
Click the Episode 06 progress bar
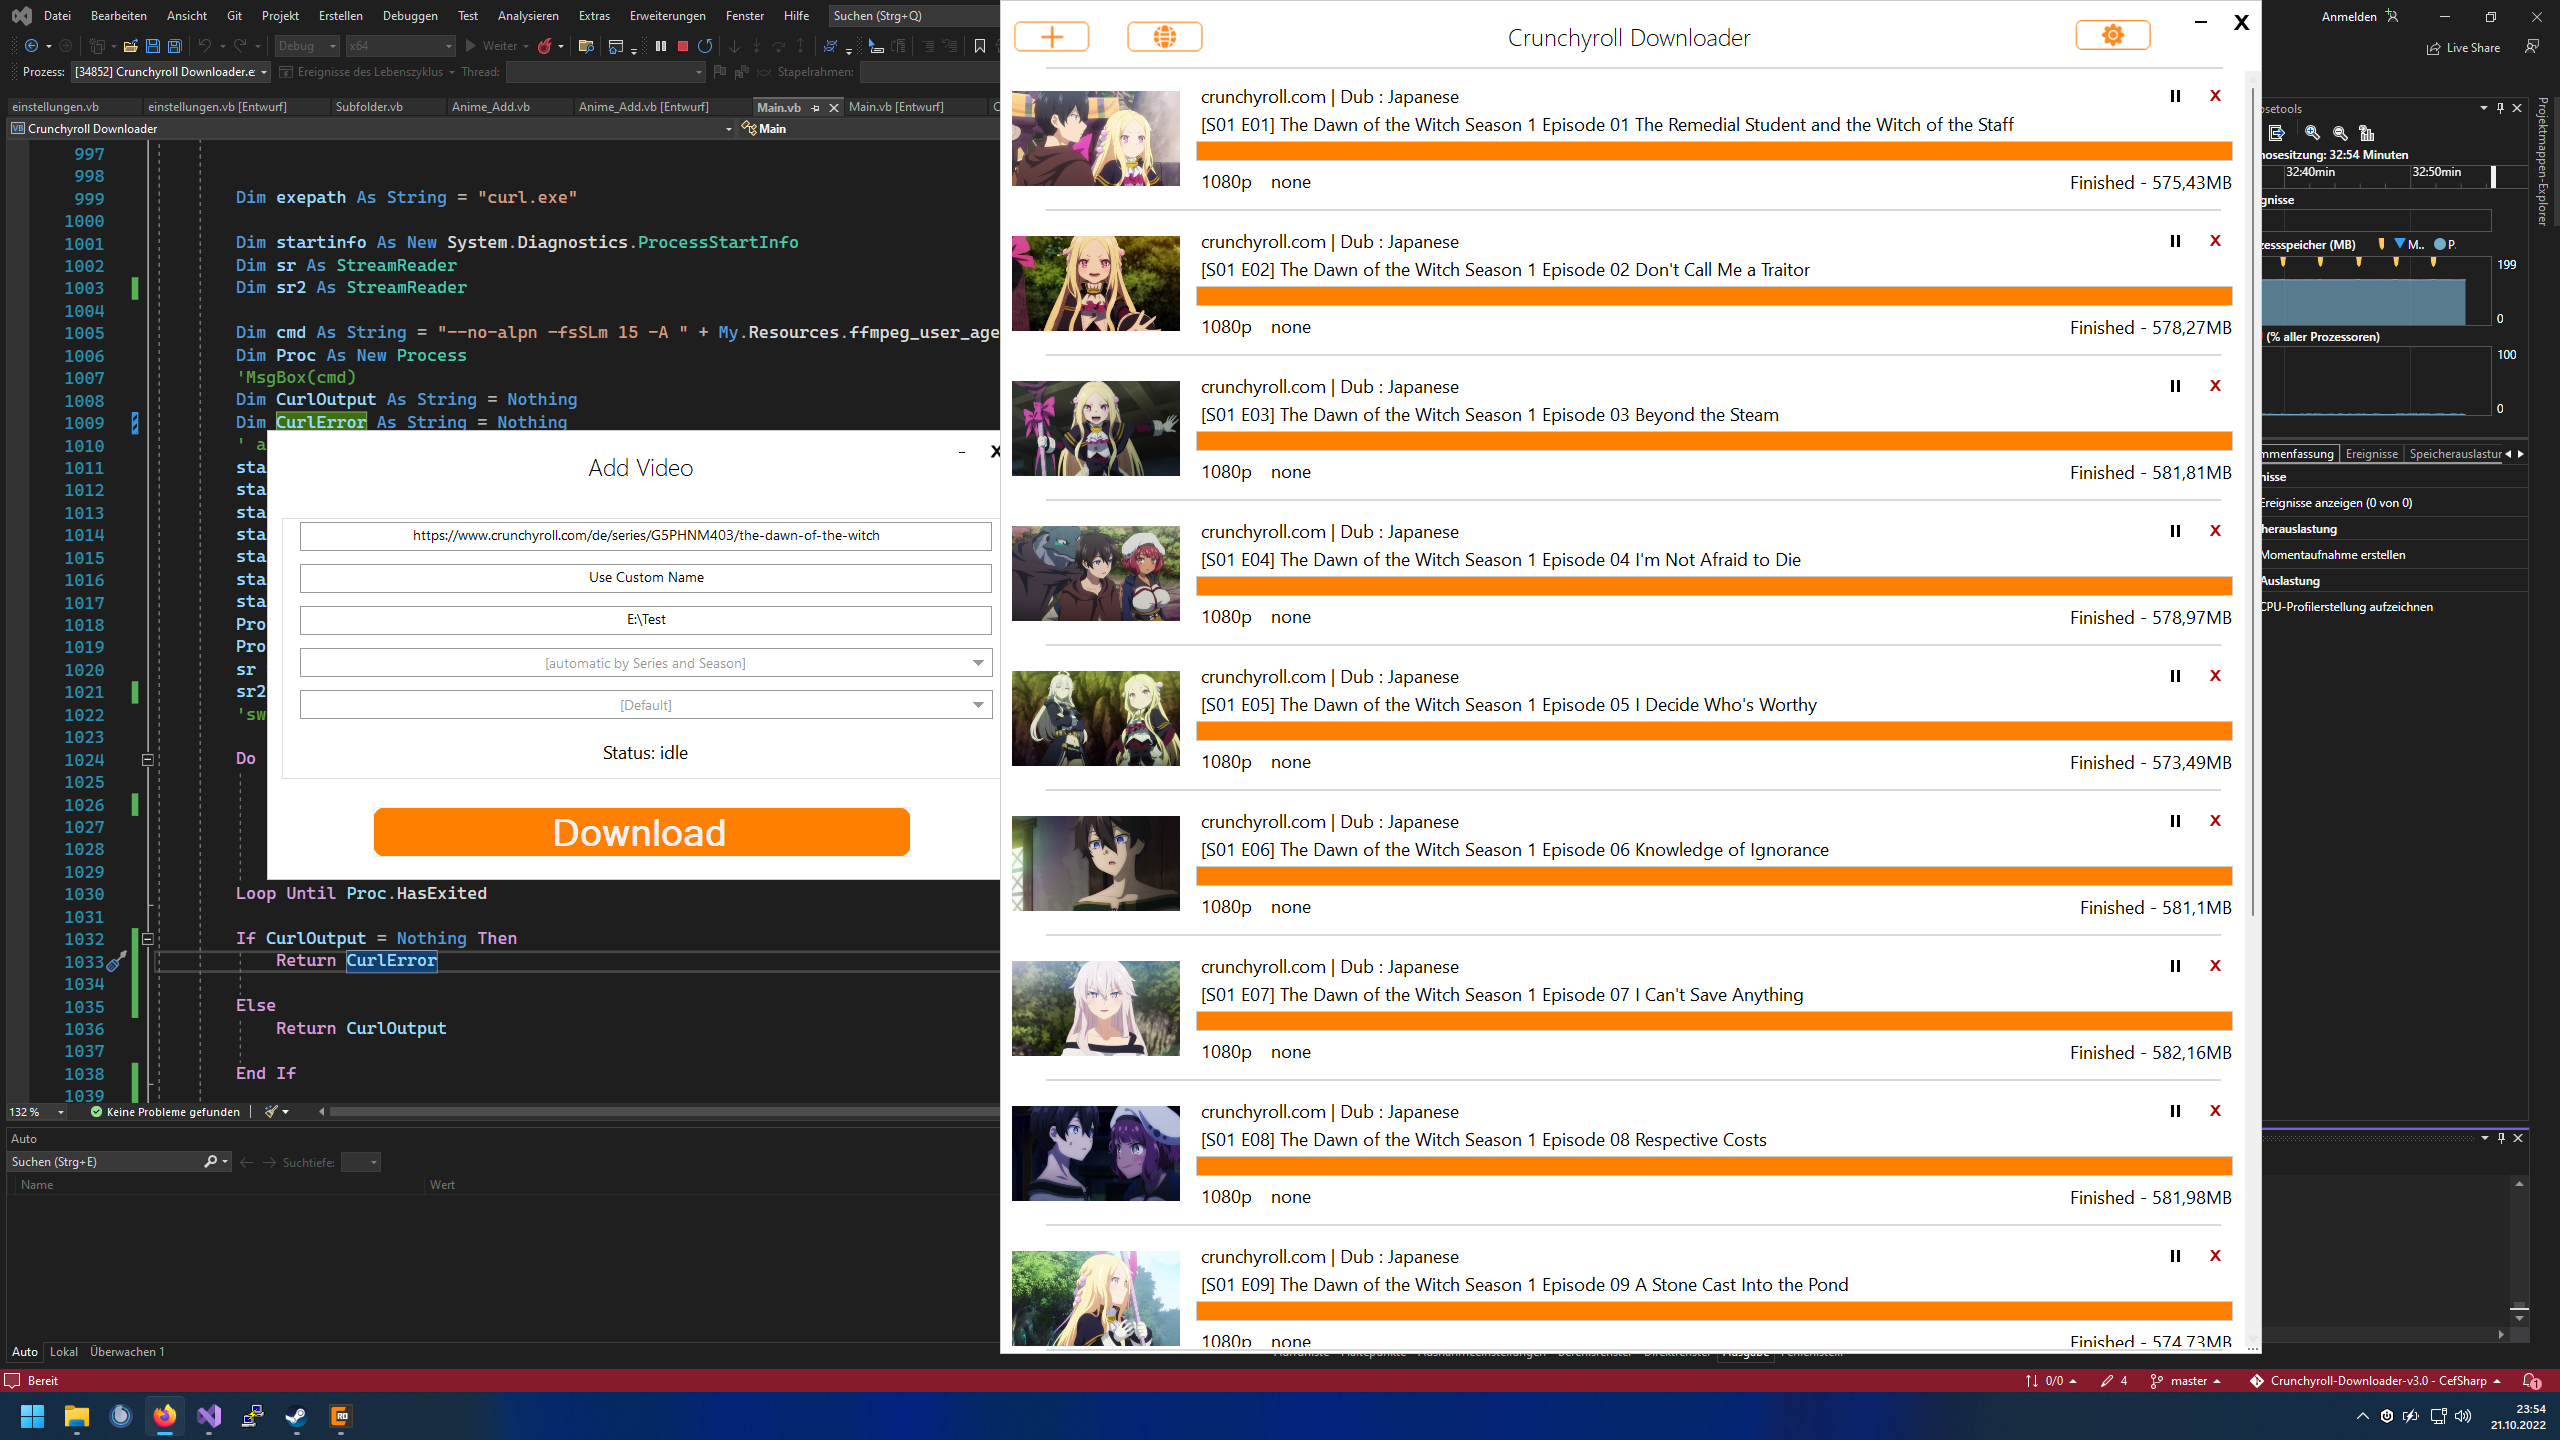pyautogui.click(x=1713, y=875)
